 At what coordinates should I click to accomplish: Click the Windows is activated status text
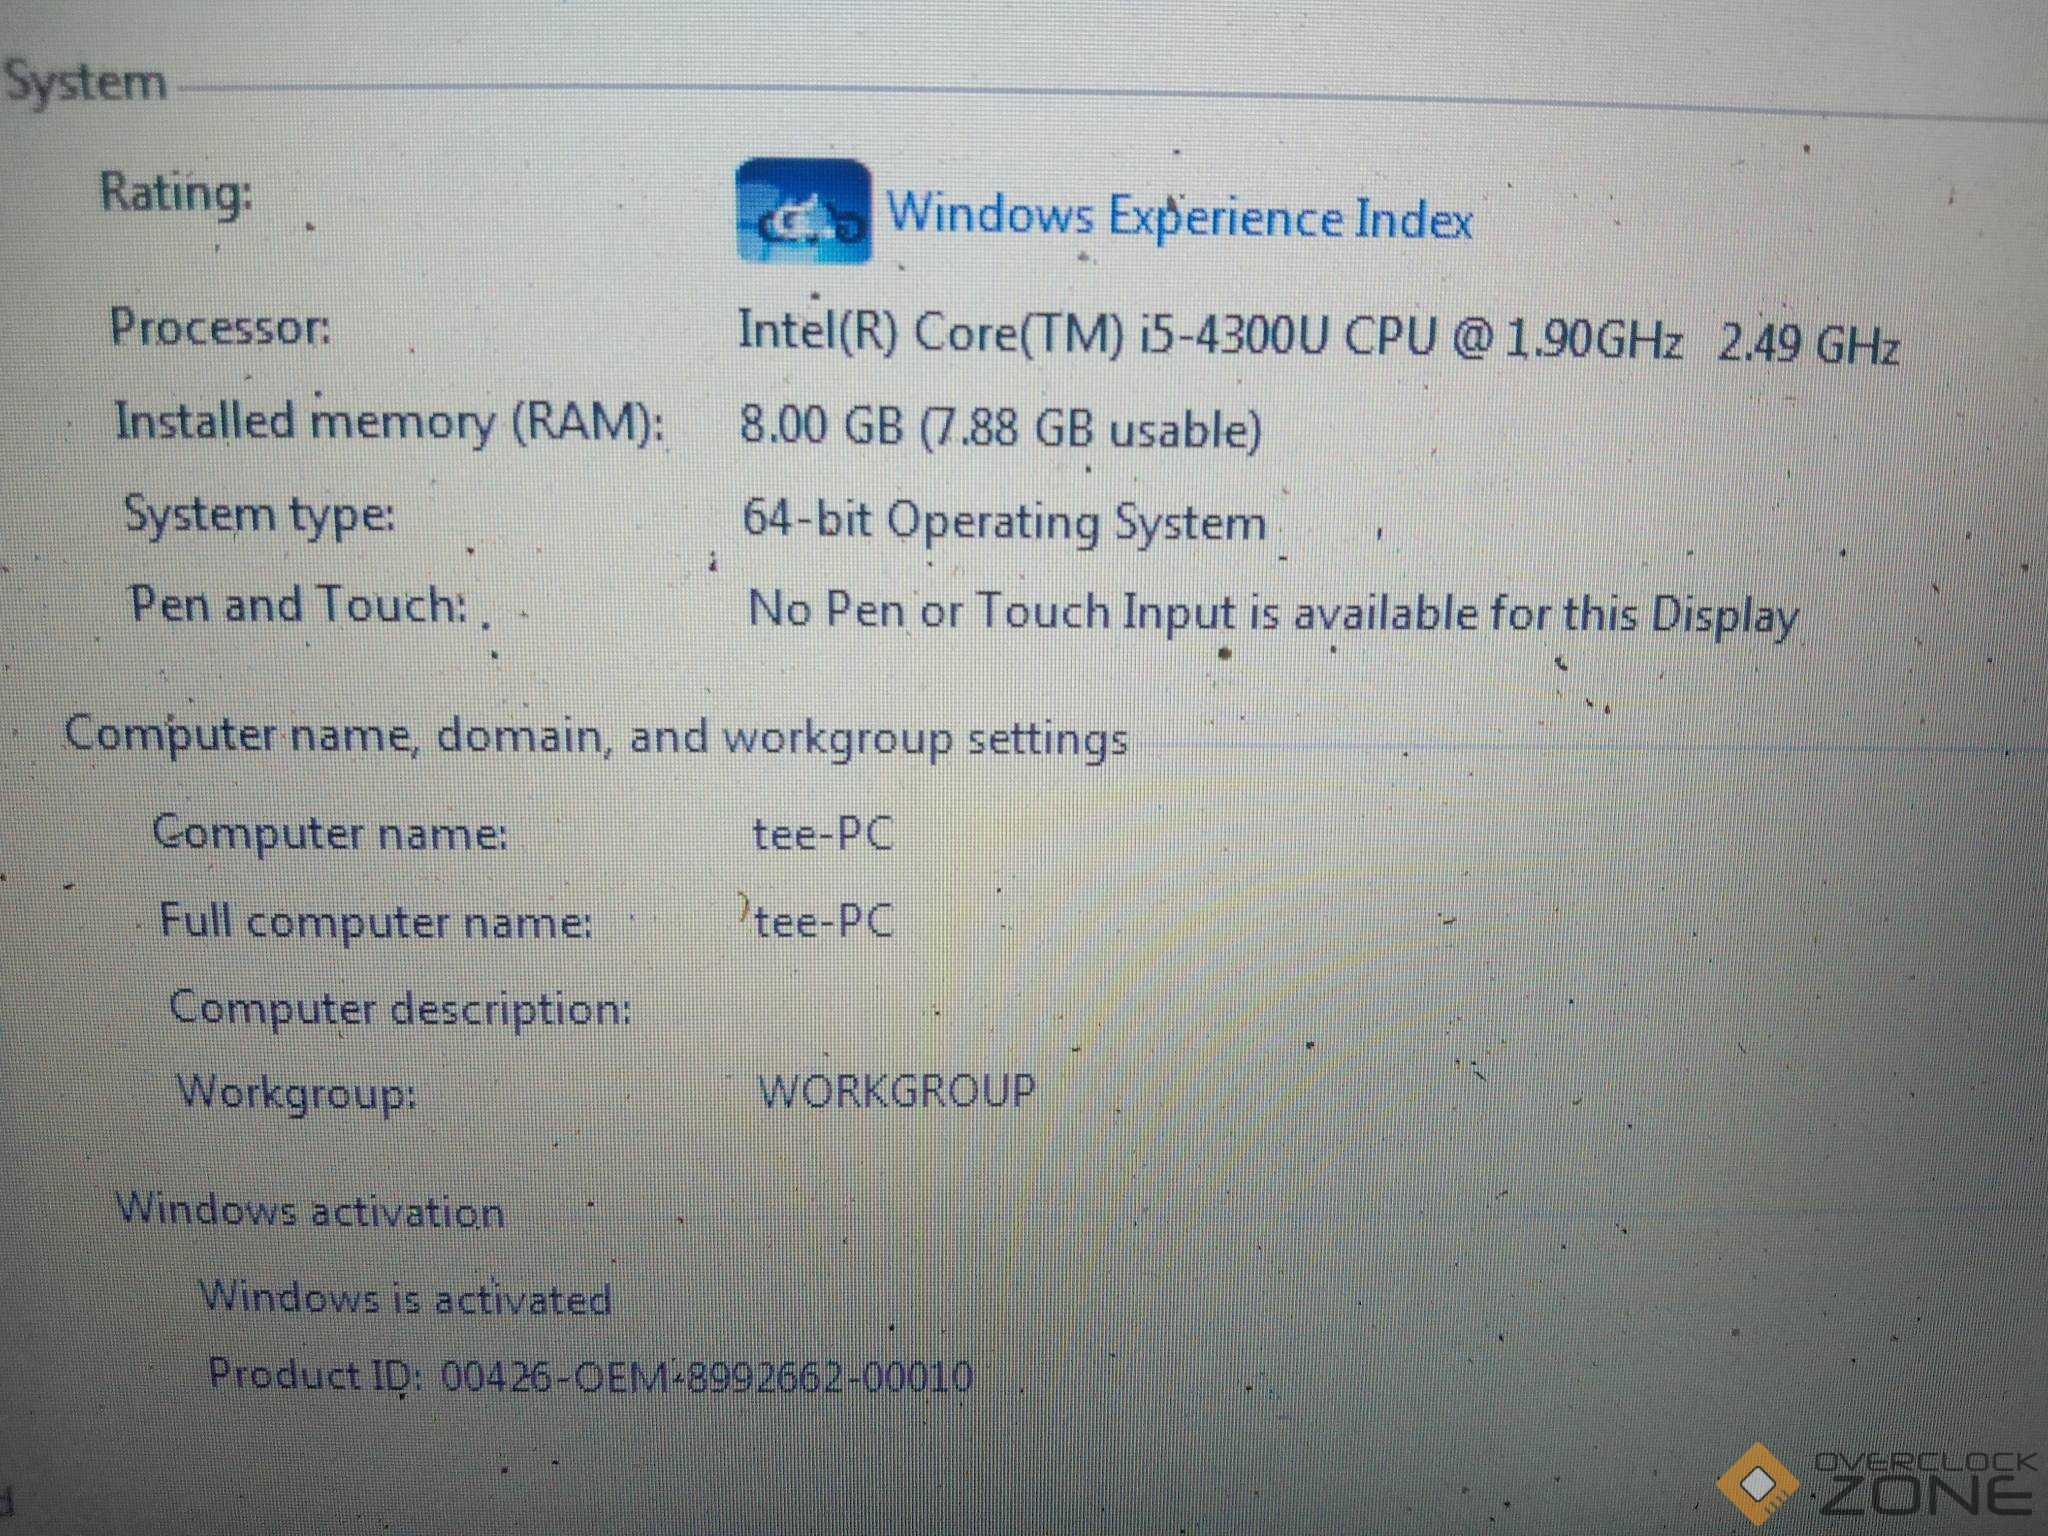tap(405, 1298)
